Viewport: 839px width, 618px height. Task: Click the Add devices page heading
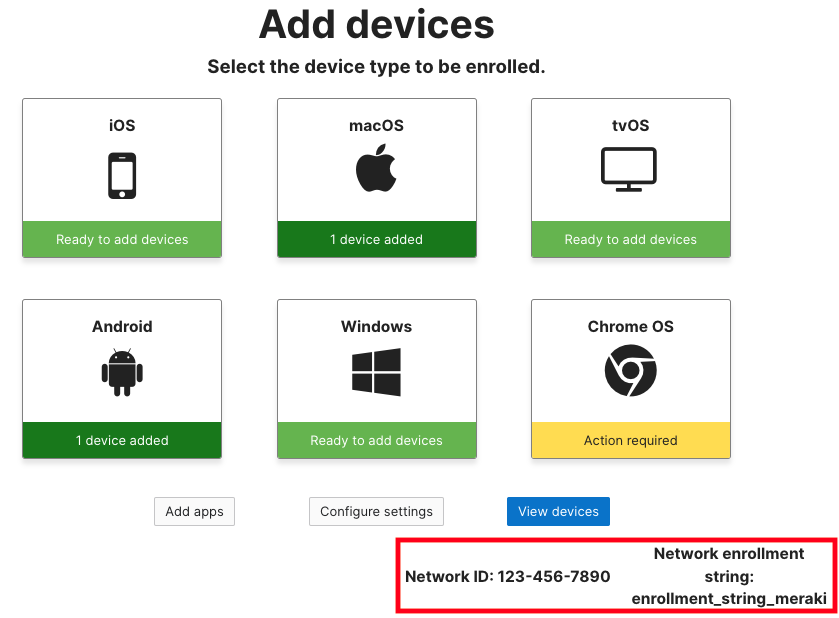[376, 25]
